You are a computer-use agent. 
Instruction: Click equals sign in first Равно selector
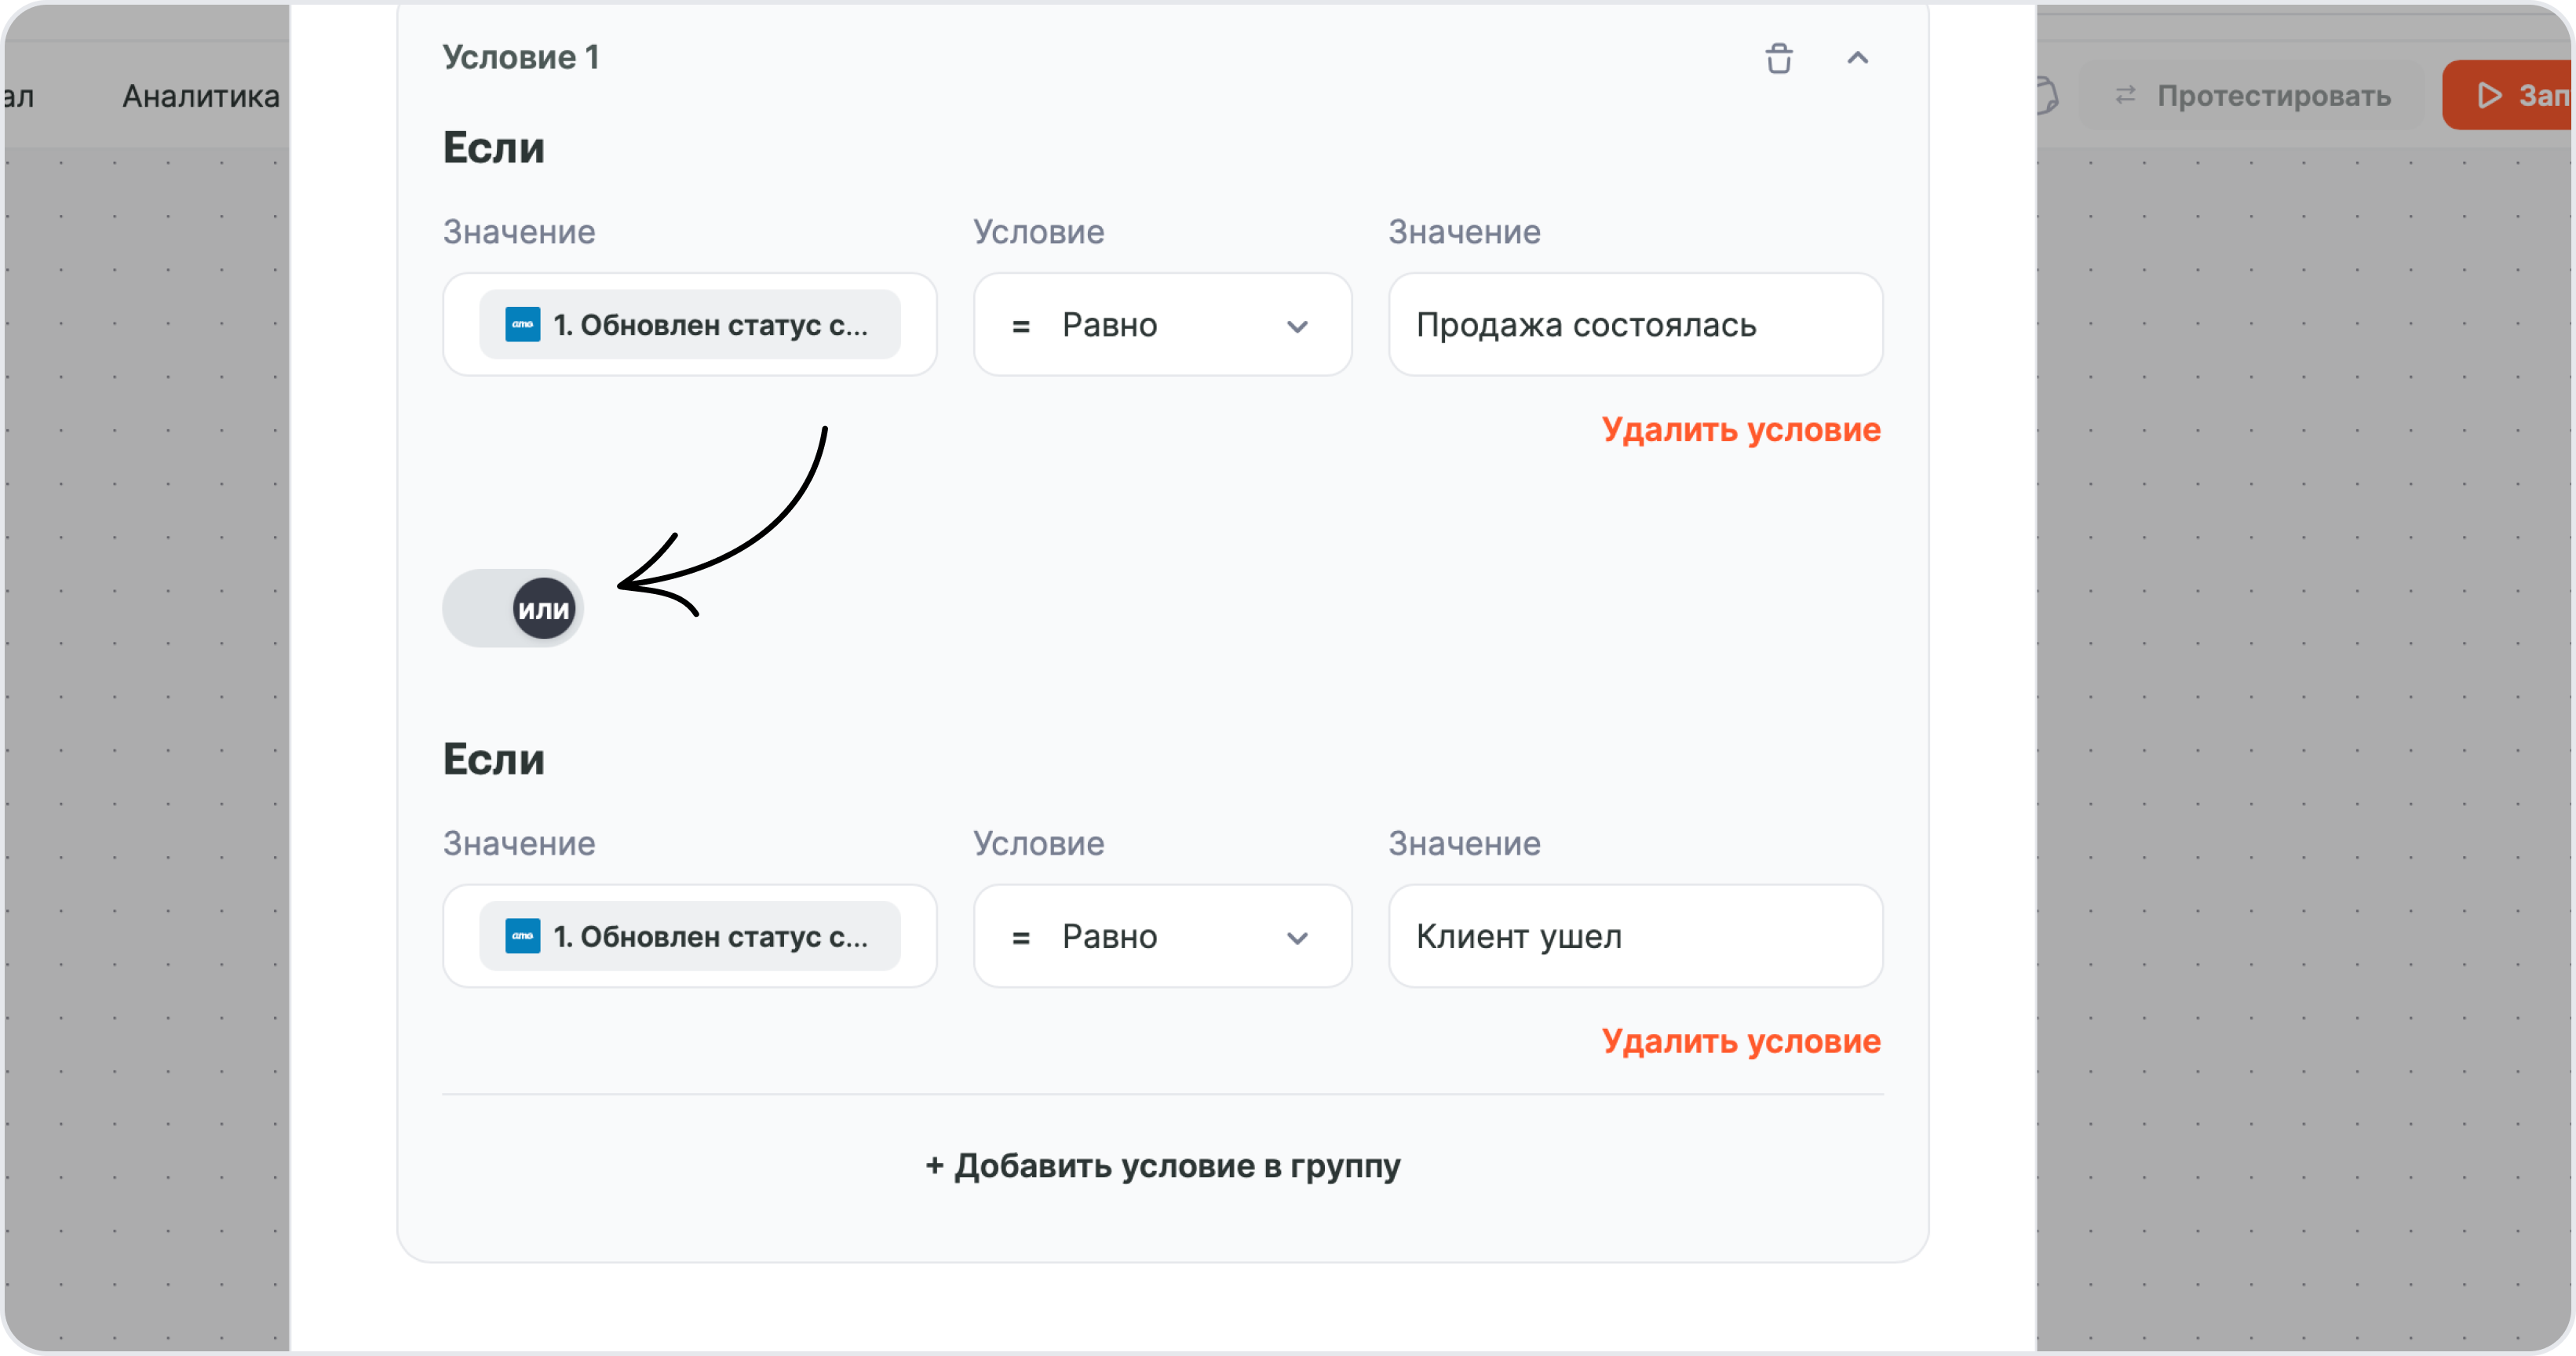point(1021,326)
